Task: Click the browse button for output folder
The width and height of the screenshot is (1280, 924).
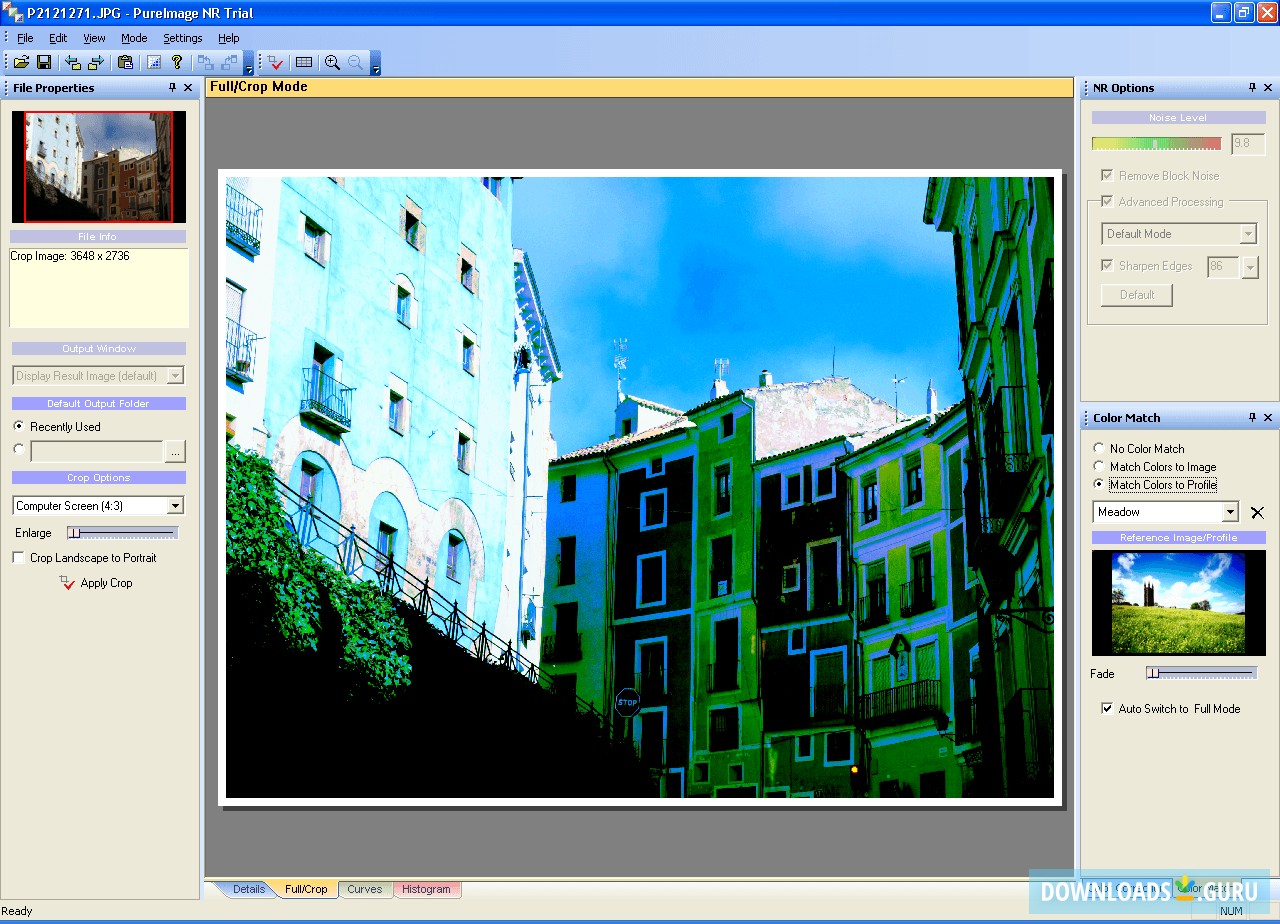Action: point(176,452)
